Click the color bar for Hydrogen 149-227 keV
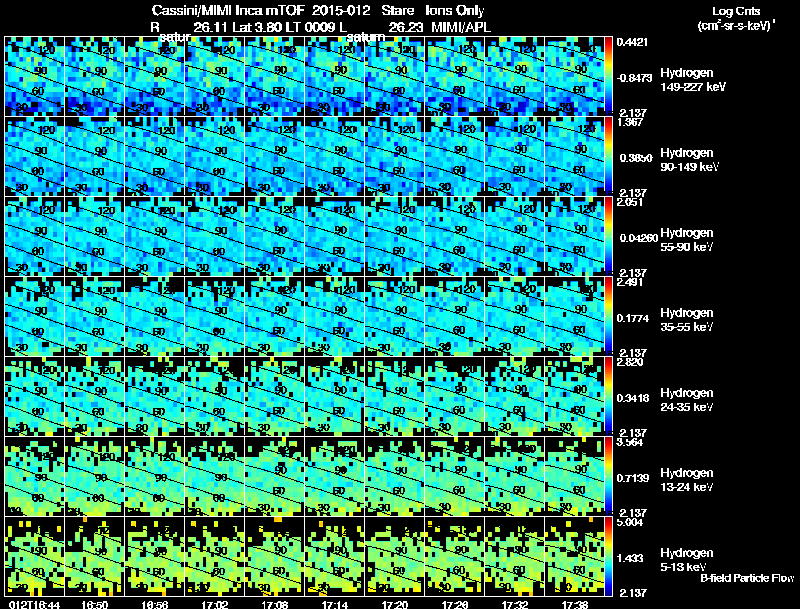Screen dimensions: 800x609 click(608, 76)
